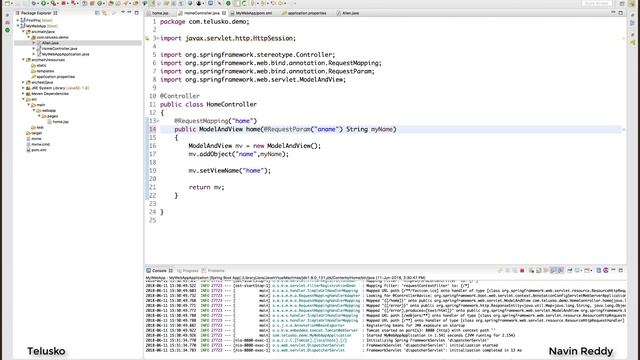Collapse the com.telusko.demo package
The height and width of the screenshot is (360, 640).
coord(29,37)
